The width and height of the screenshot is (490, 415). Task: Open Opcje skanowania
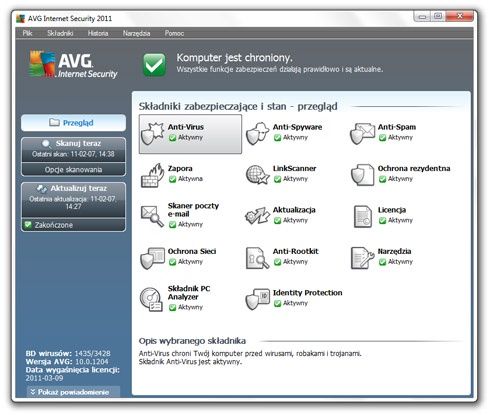pos(73,169)
